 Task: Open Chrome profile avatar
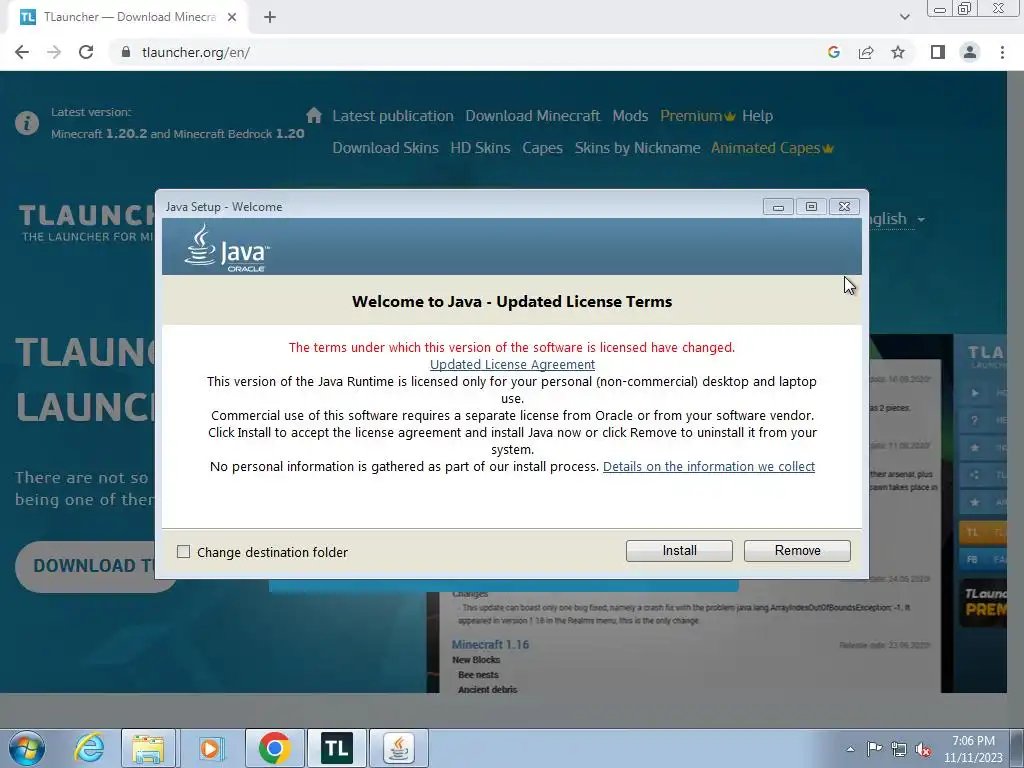pos(970,52)
